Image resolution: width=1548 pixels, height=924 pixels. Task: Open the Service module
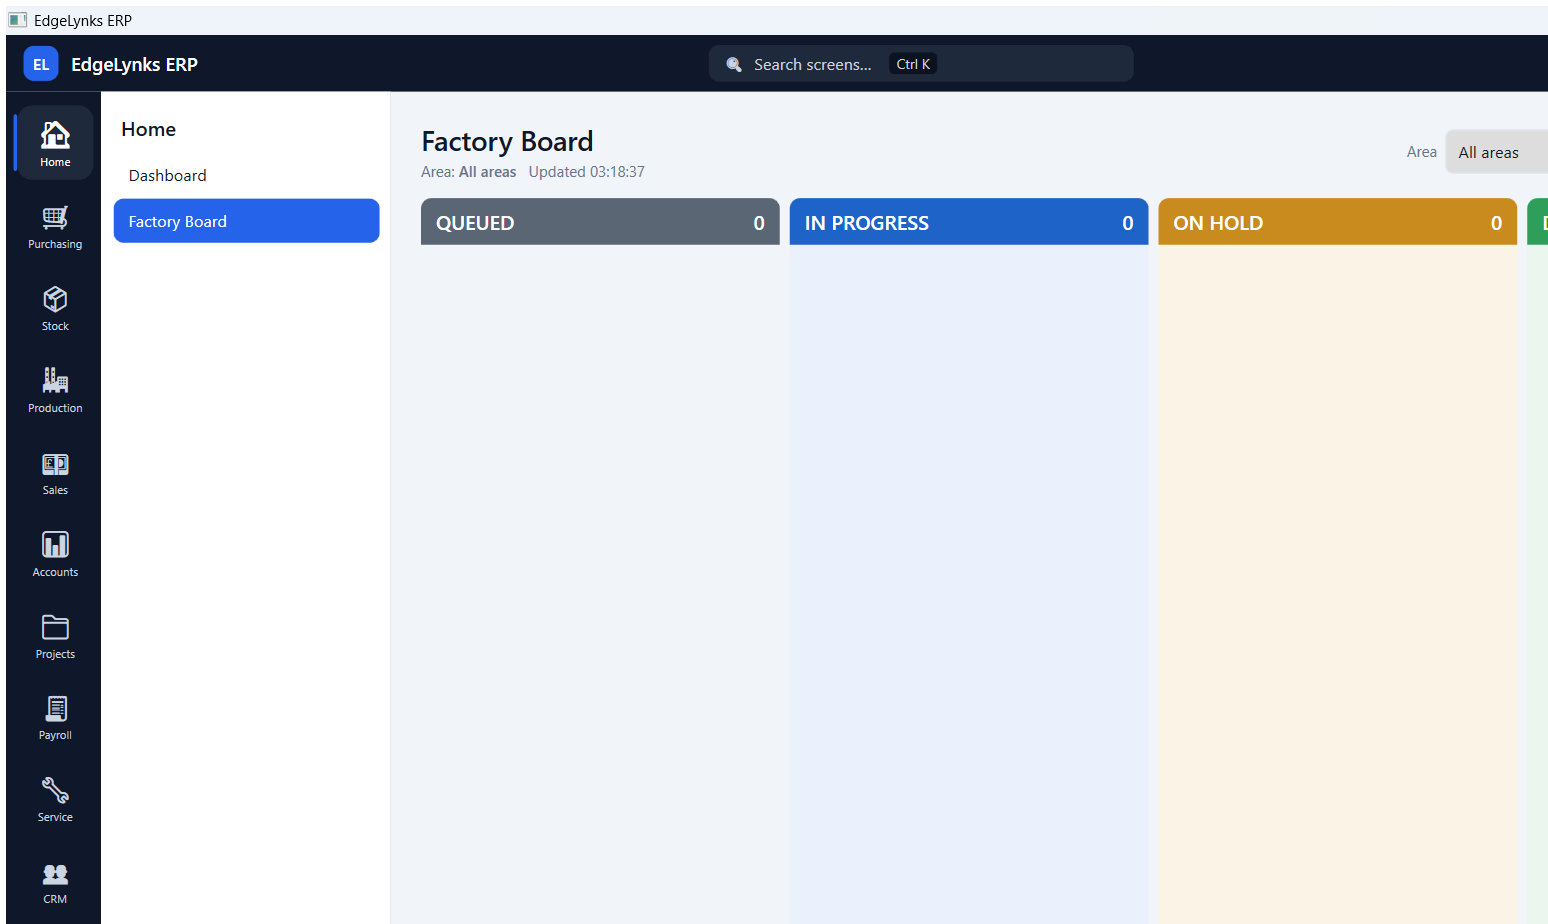pyautogui.click(x=55, y=799)
